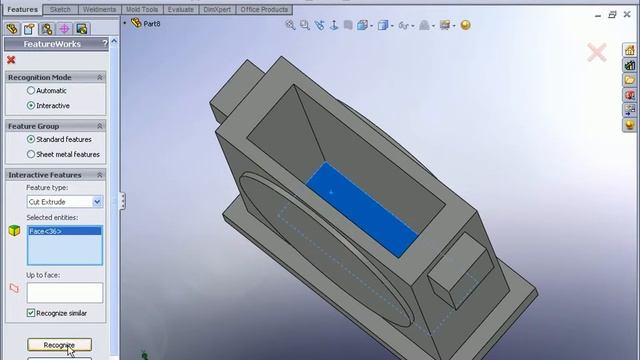Click the Apply Scene icon

444,25
